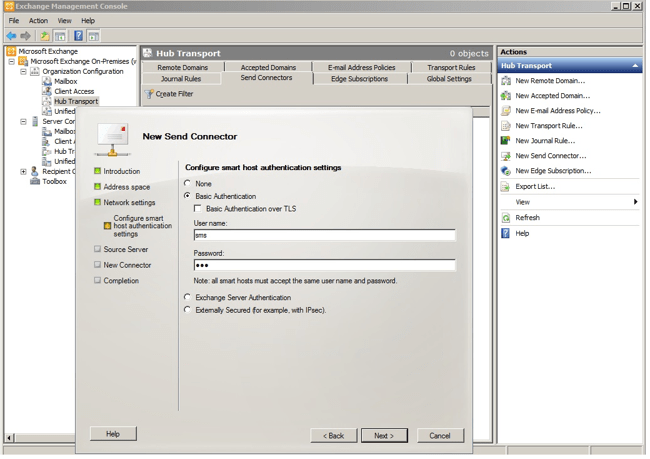The width and height of the screenshot is (650, 459).
Task: Click the New Transport Rule icon
Action: [506, 126]
